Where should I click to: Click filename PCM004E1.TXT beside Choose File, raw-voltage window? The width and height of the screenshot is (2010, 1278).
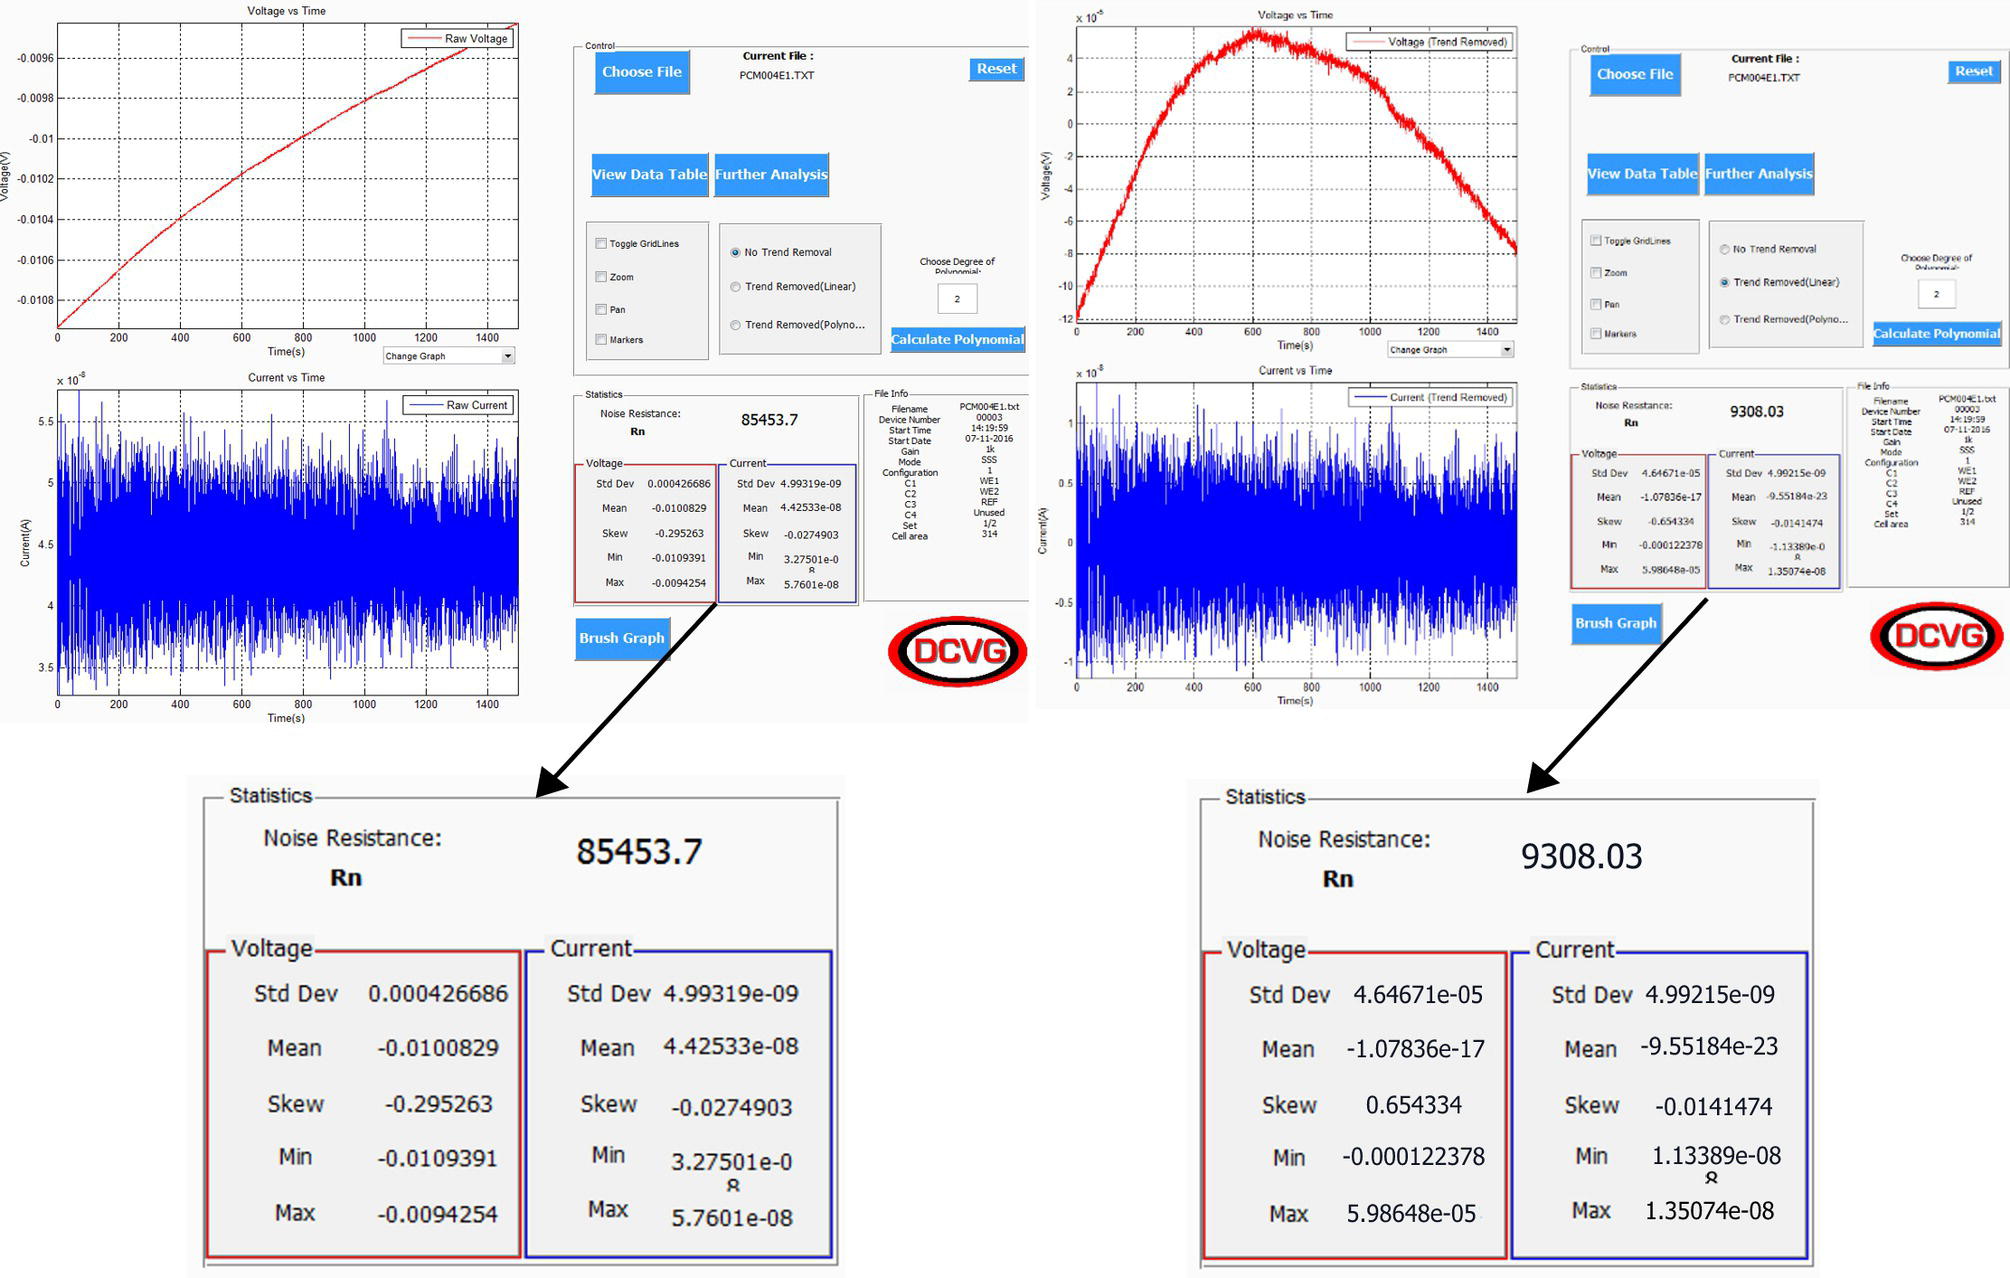pos(777,75)
